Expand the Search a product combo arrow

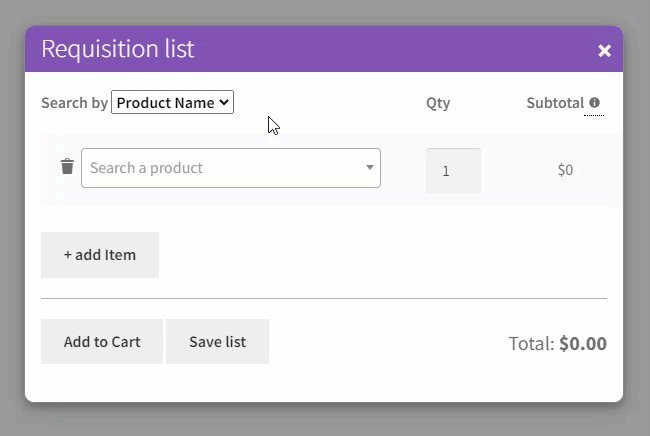[369, 167]
